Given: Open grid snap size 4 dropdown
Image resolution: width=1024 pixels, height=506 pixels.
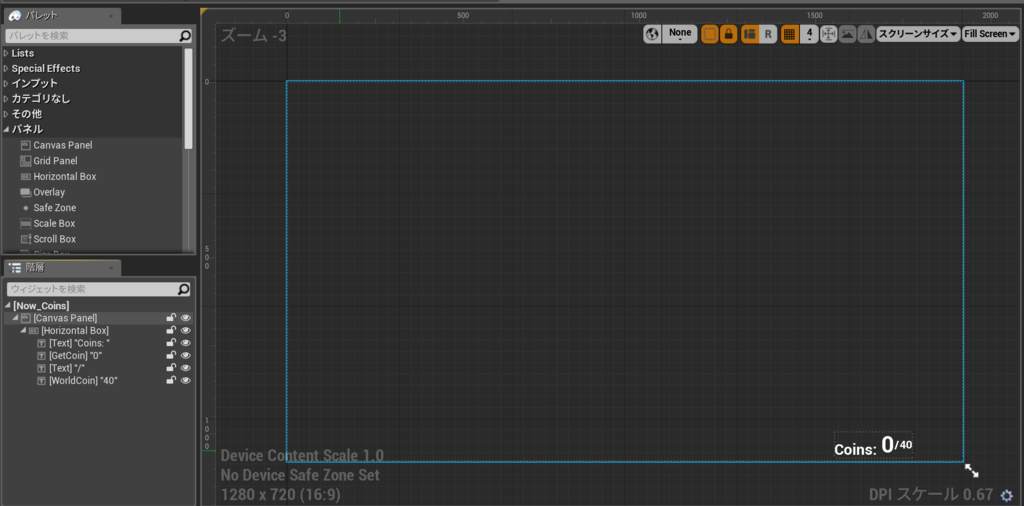Looking at the screenshot, I should click(x=809, y=34).
